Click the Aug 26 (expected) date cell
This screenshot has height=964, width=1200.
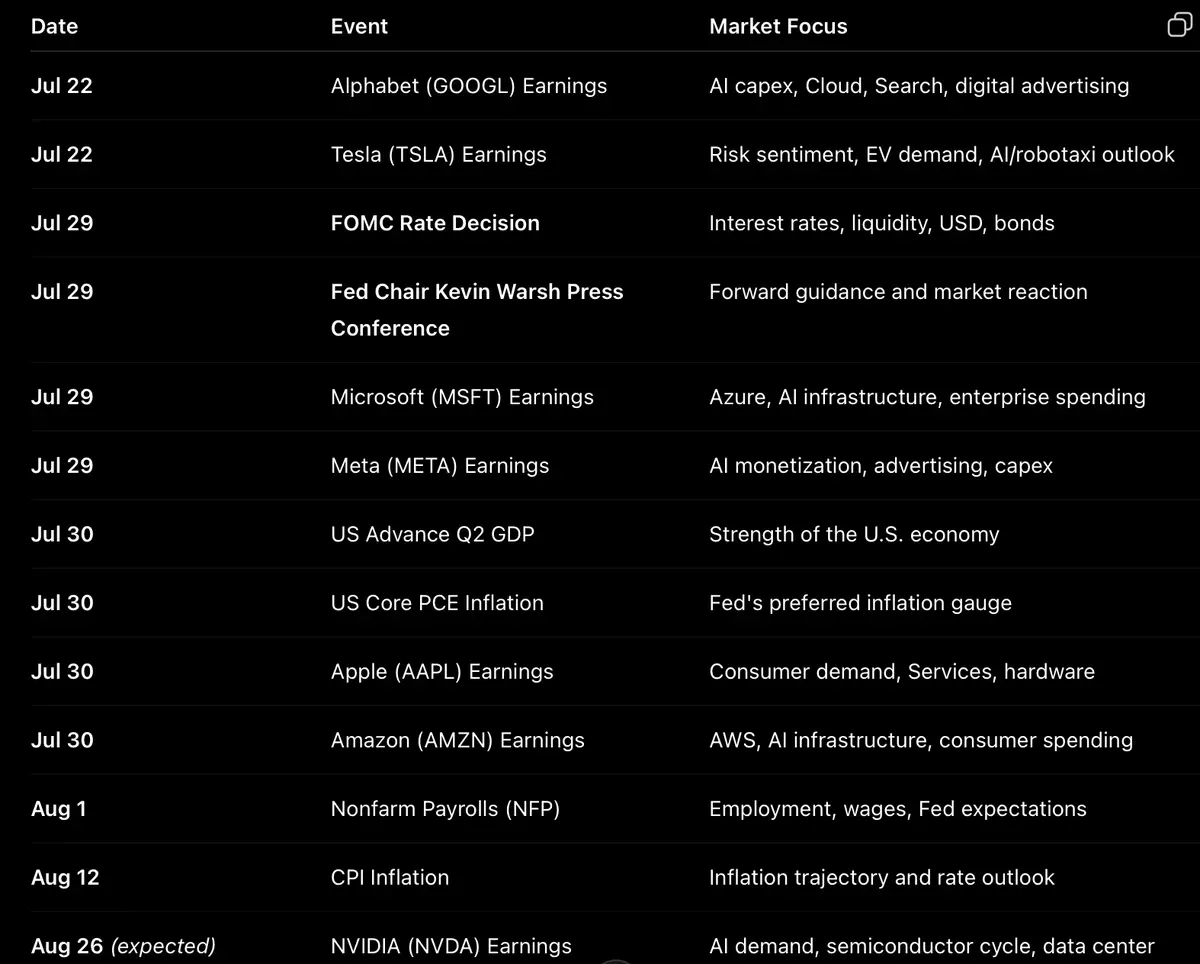pos(123,946)
